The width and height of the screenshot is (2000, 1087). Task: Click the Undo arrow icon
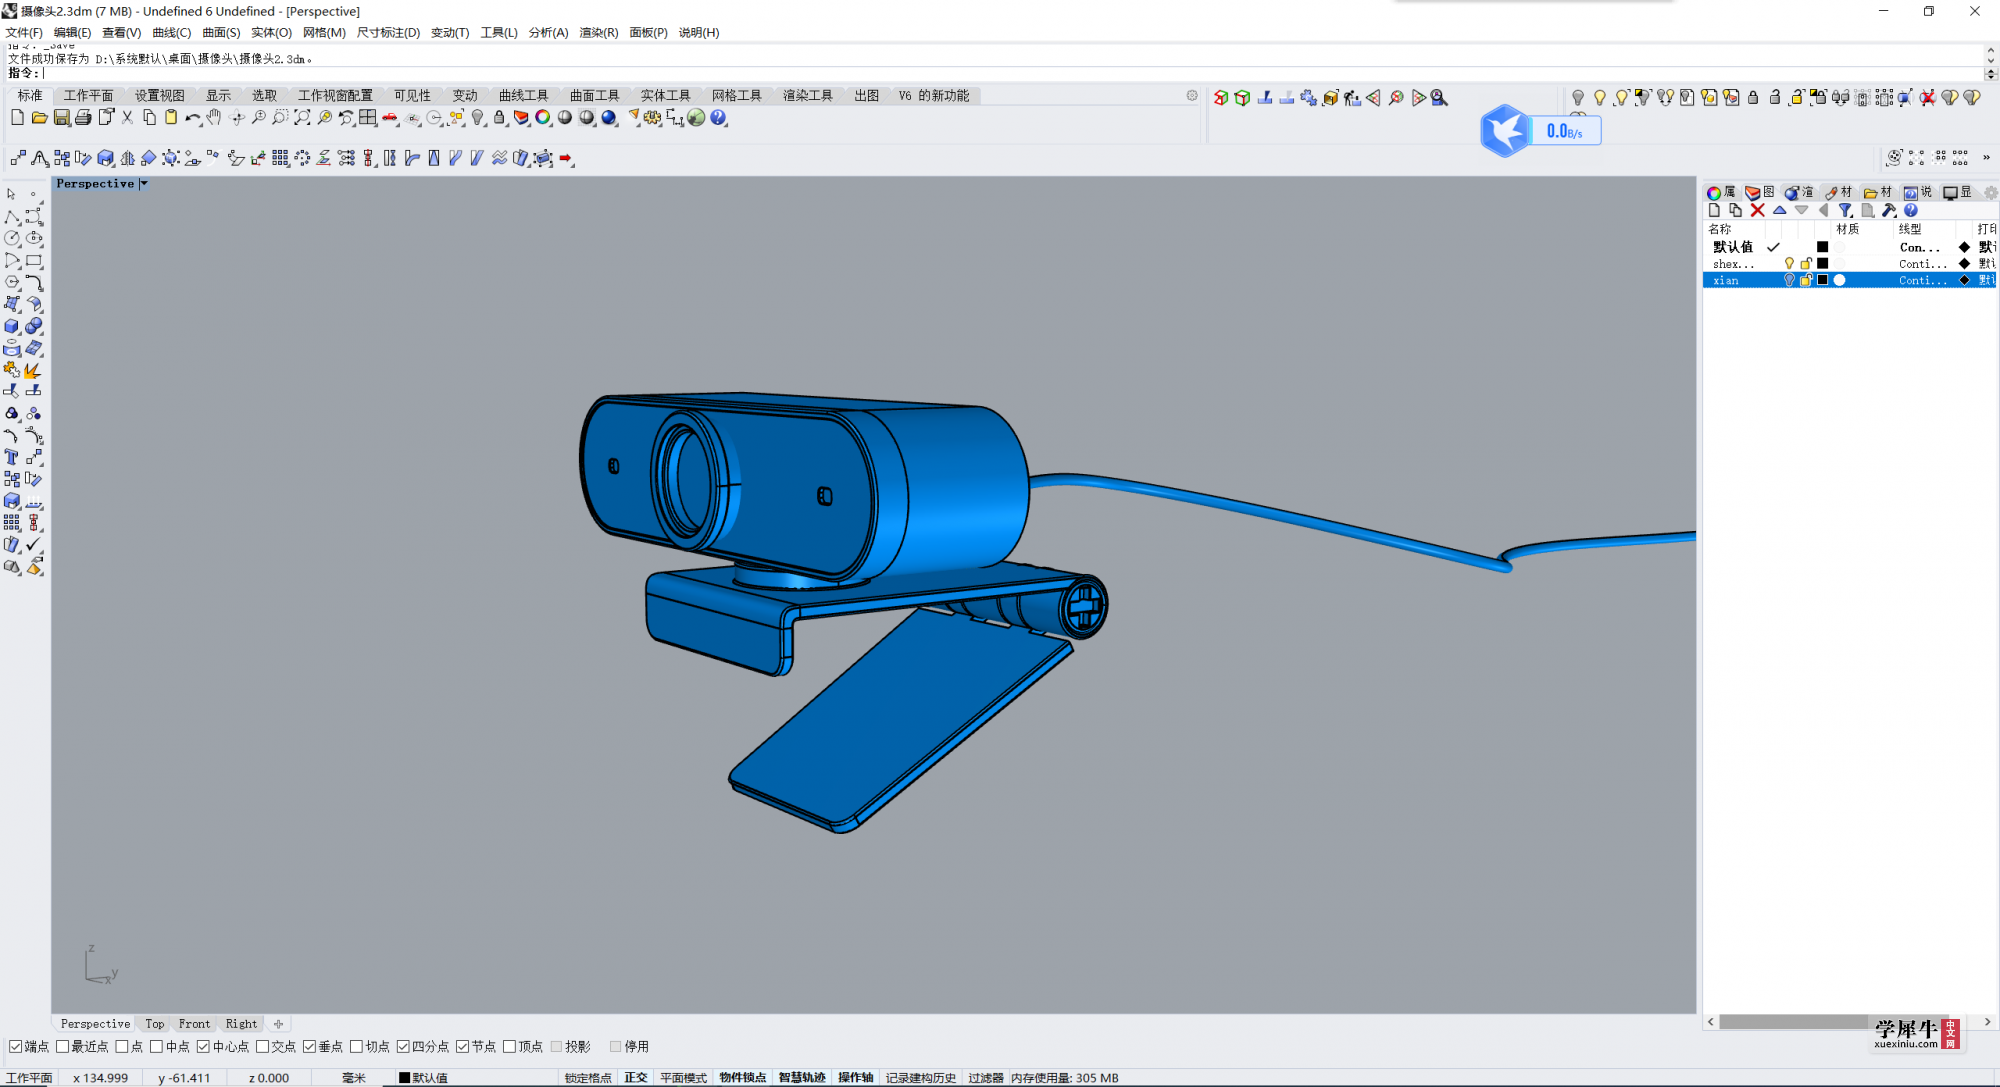pyautogui.click(x=193, y=118)
